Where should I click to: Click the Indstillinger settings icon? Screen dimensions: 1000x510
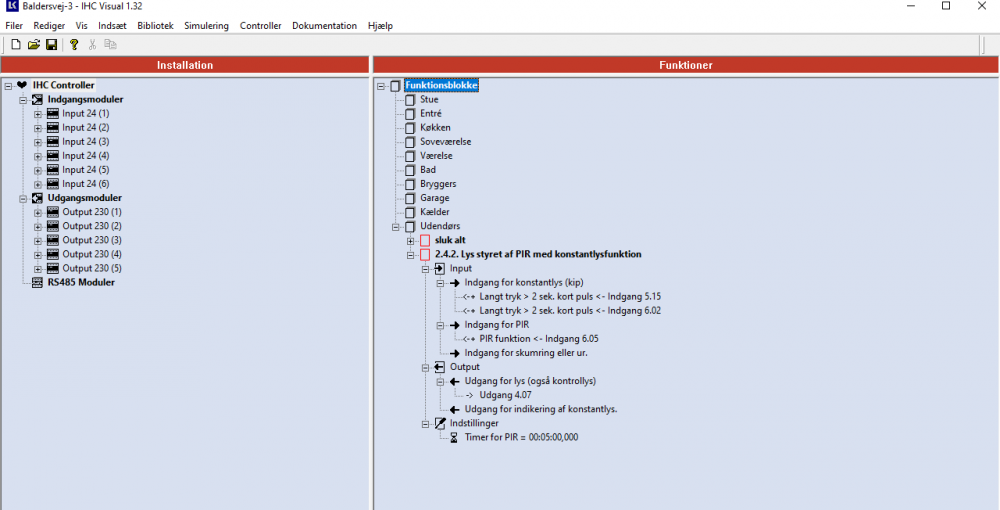(440, 423)
